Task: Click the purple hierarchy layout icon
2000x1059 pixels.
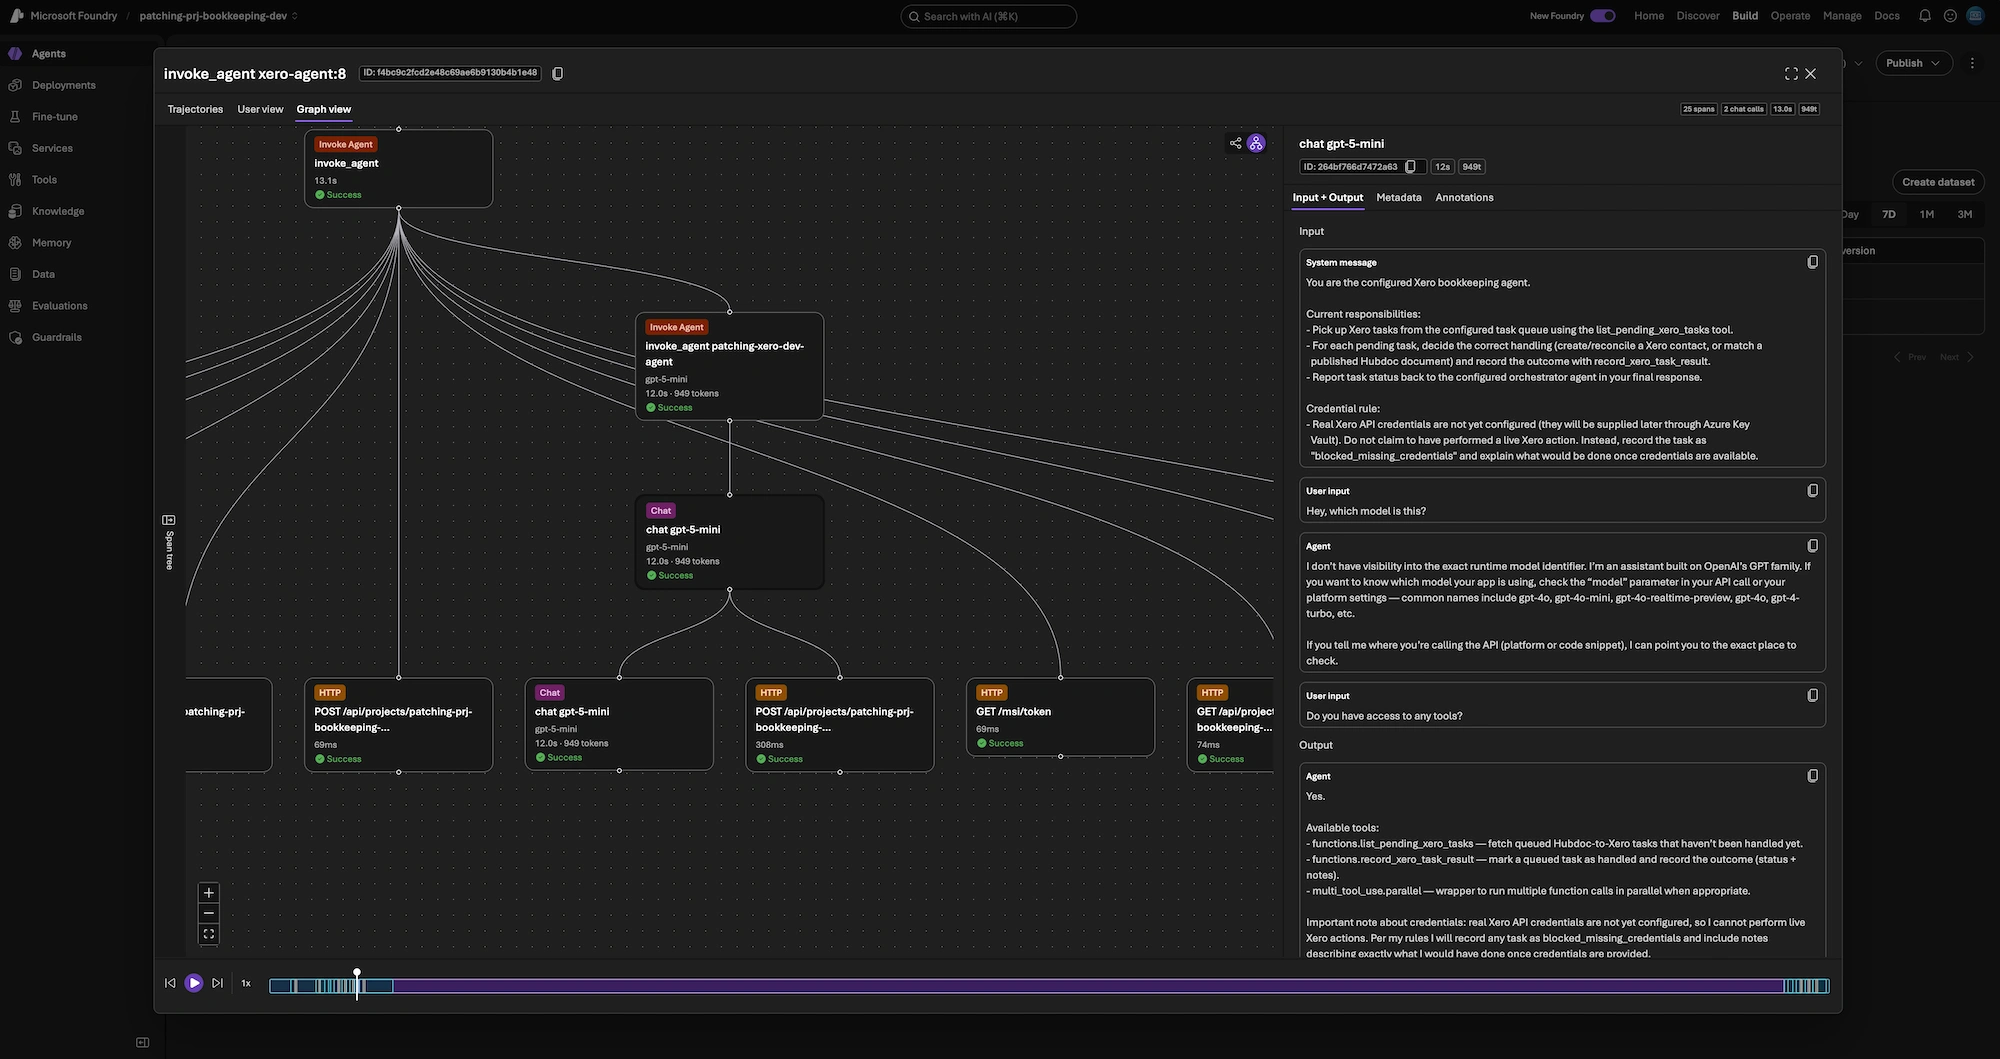Action: [1256, 143]
